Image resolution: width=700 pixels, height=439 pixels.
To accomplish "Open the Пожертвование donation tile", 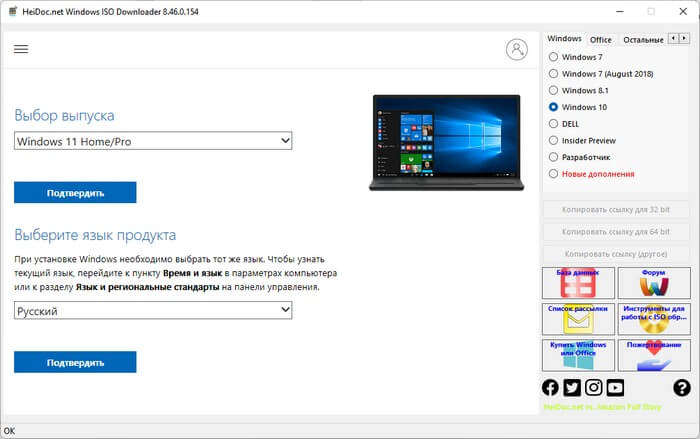I will [x=654, y=355].
